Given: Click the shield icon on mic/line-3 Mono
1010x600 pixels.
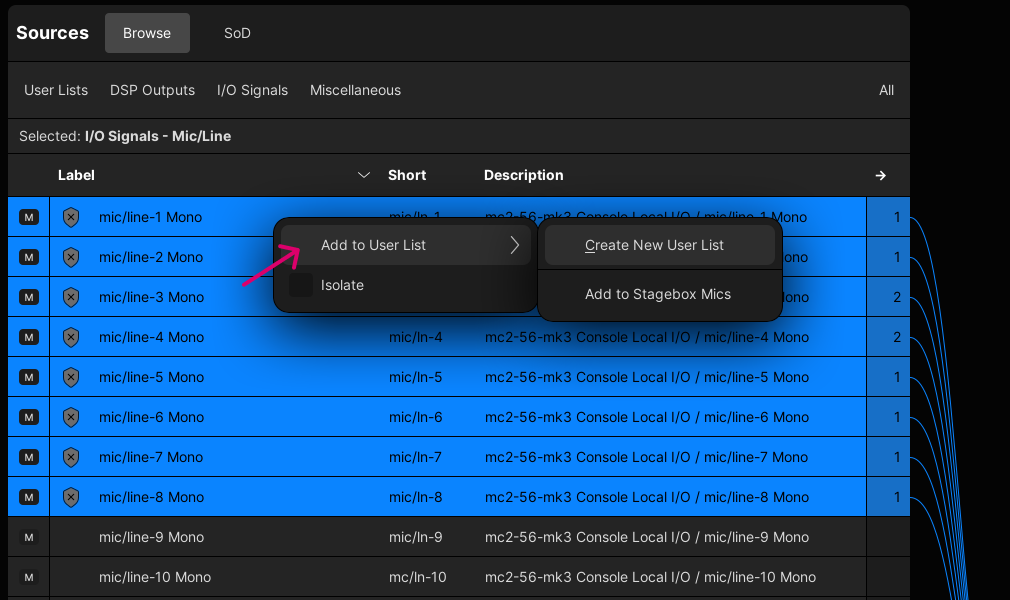Looking at the screenshot, I should tap(71, 297).
